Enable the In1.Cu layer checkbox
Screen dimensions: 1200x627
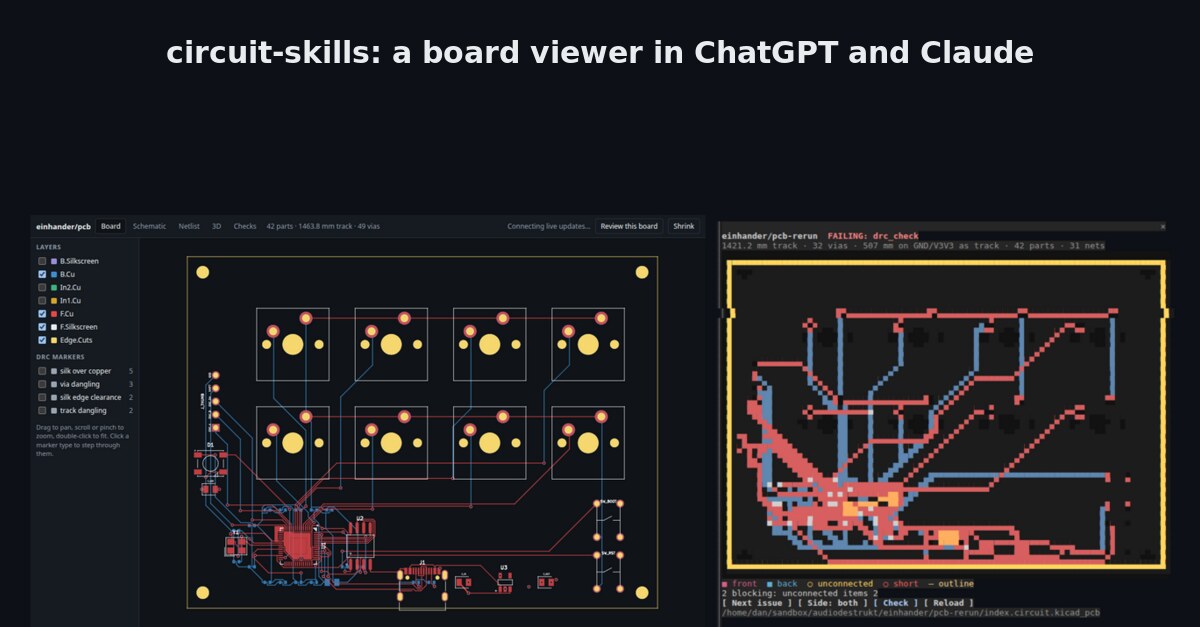click(42, 300)
